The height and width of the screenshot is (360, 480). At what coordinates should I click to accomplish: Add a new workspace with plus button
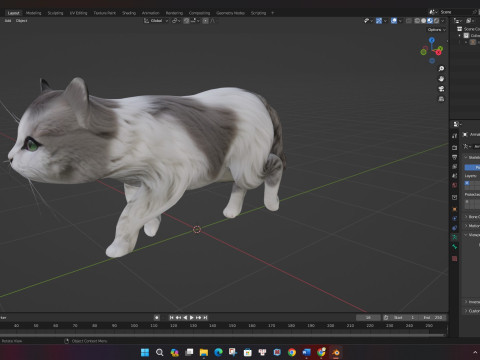[272, 13]
